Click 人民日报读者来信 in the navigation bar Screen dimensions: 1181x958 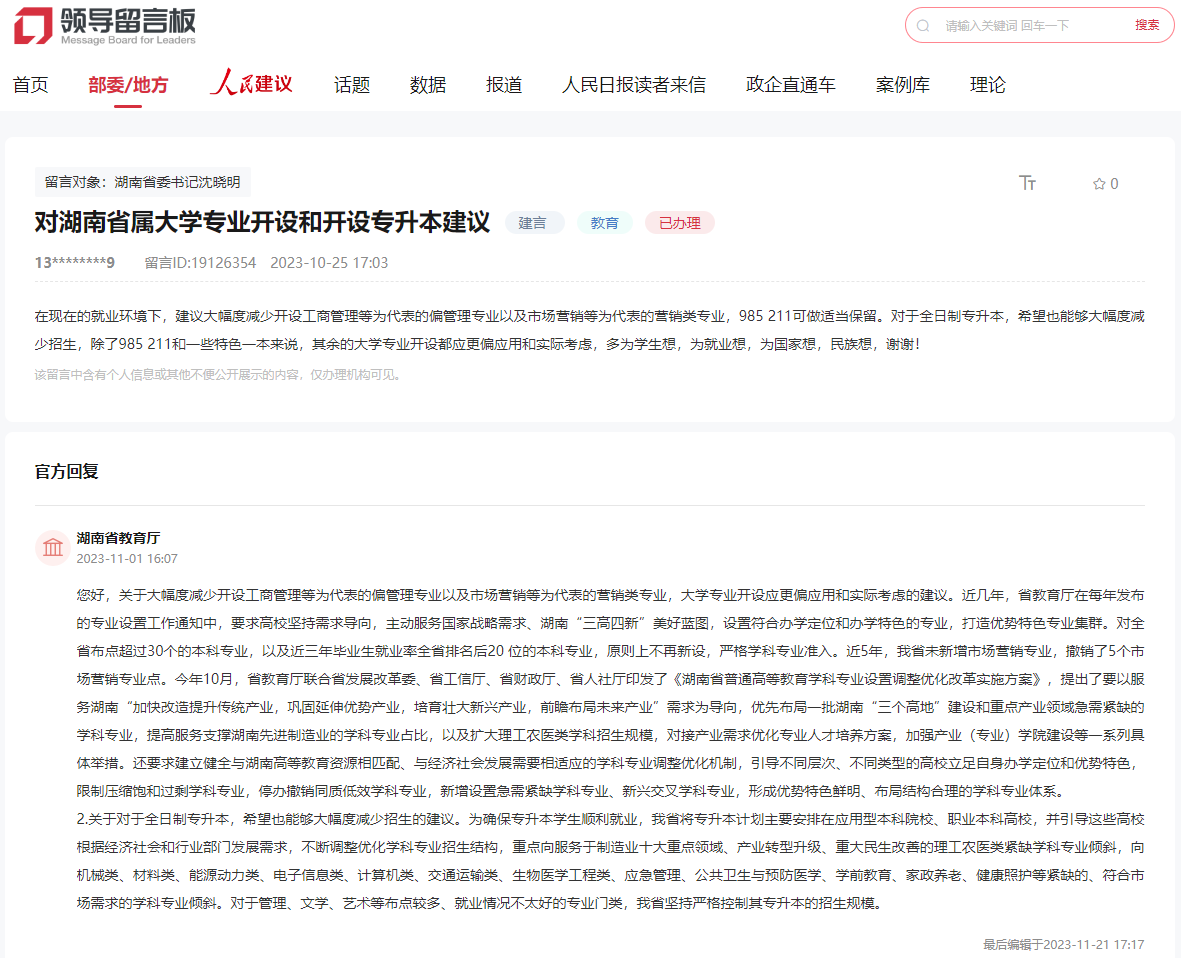point(633,85)
